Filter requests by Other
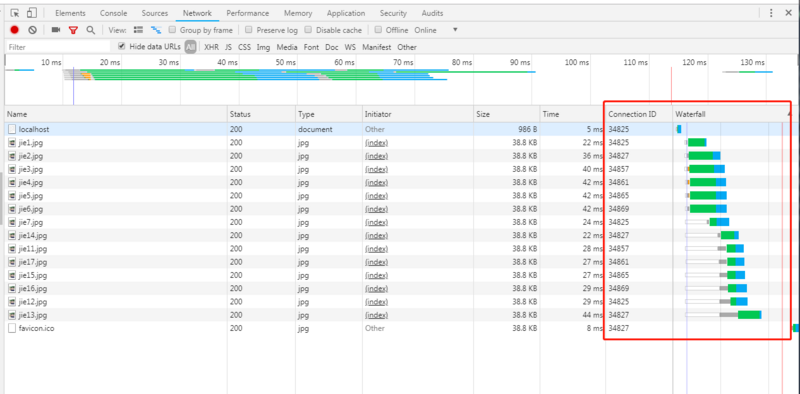The image size is (800, 394). pos(407,47)
